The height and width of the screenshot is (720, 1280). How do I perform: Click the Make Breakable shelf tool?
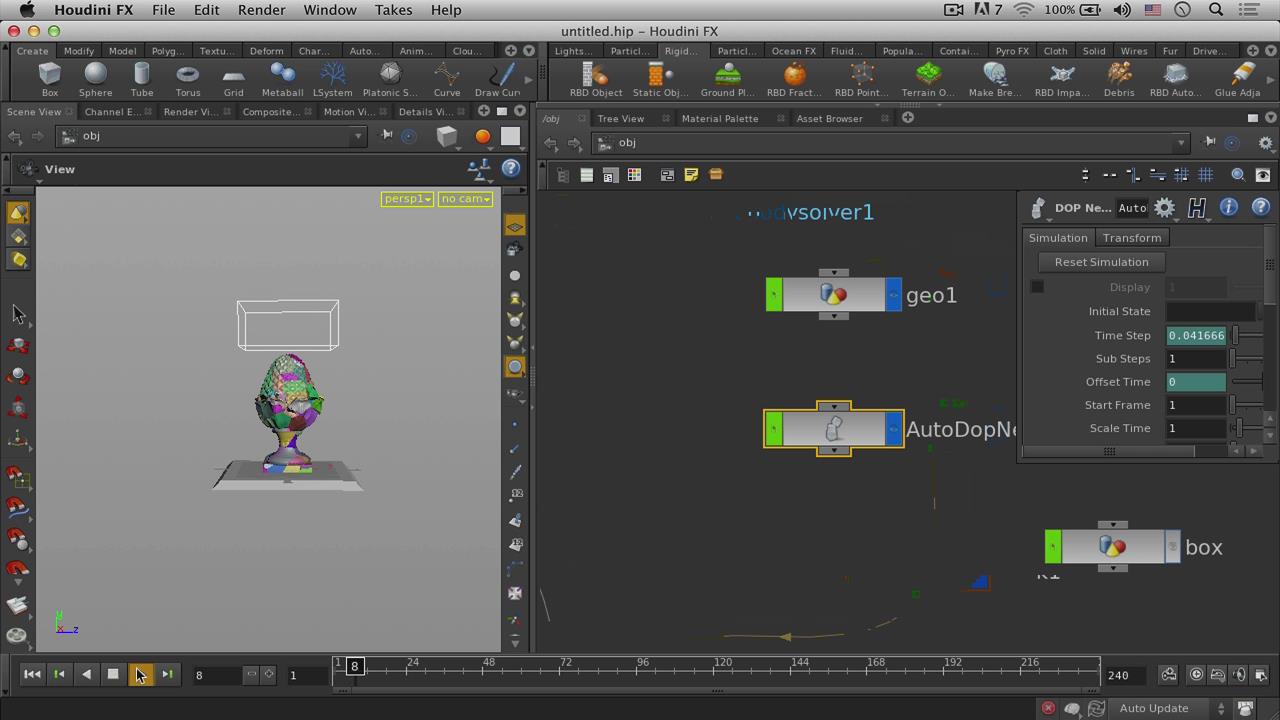click(x=994, y=79)
